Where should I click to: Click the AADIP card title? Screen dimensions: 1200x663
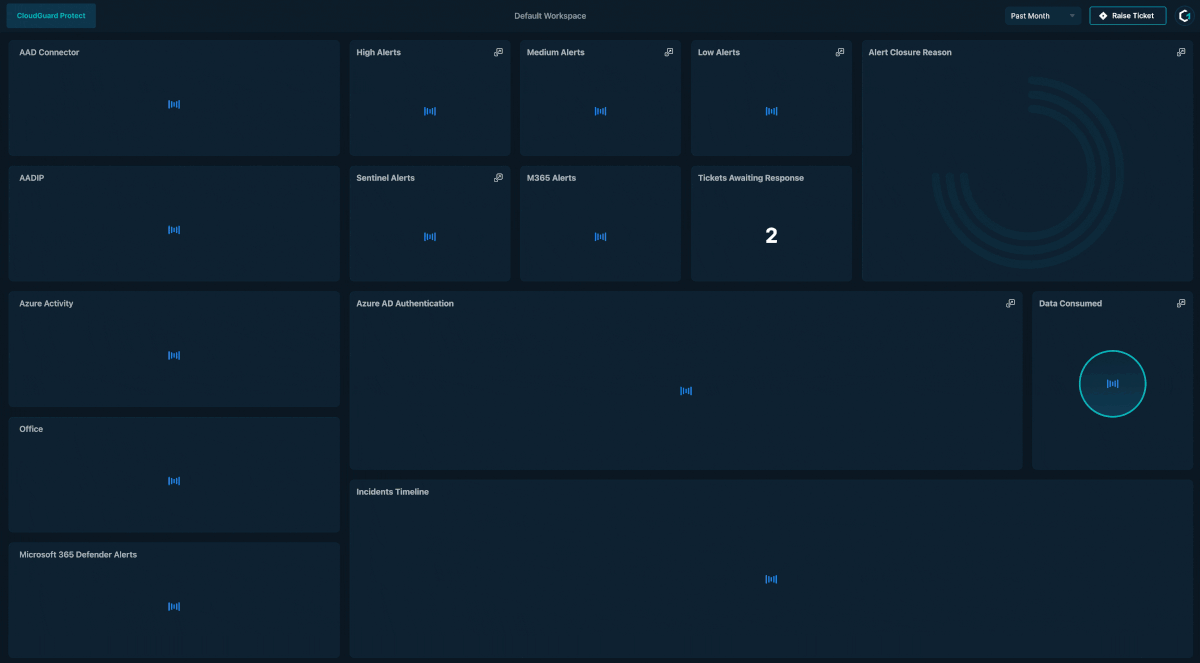pyautogui.click(x=32, y=178)
